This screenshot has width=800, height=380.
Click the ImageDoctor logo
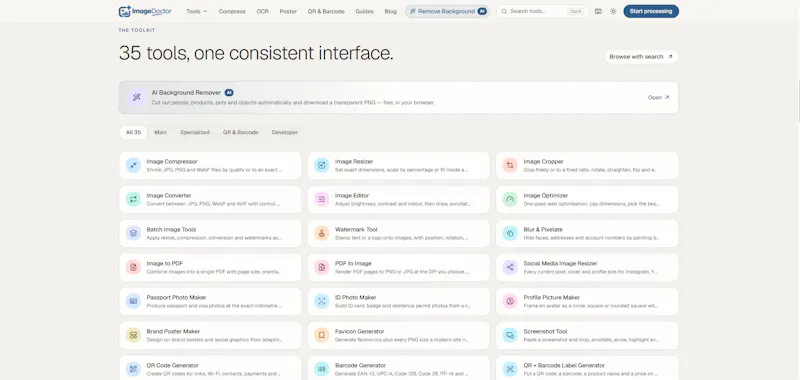[x=145, y=11]
